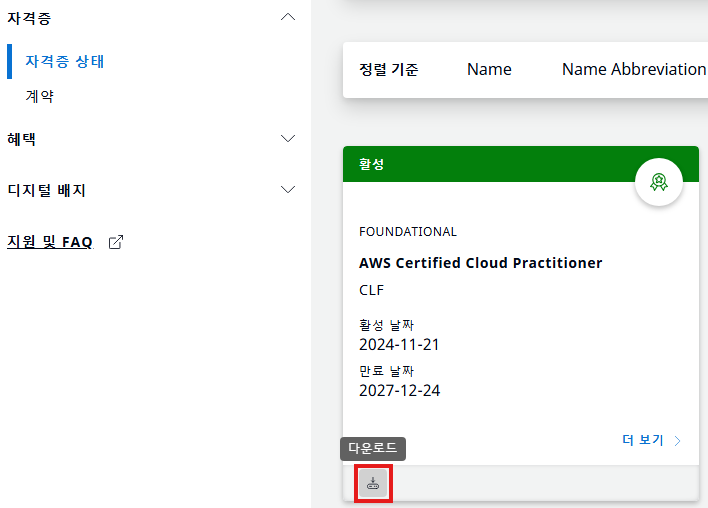
Task: Open the 지원 및 FAQ link
Action: coord(50,242)
